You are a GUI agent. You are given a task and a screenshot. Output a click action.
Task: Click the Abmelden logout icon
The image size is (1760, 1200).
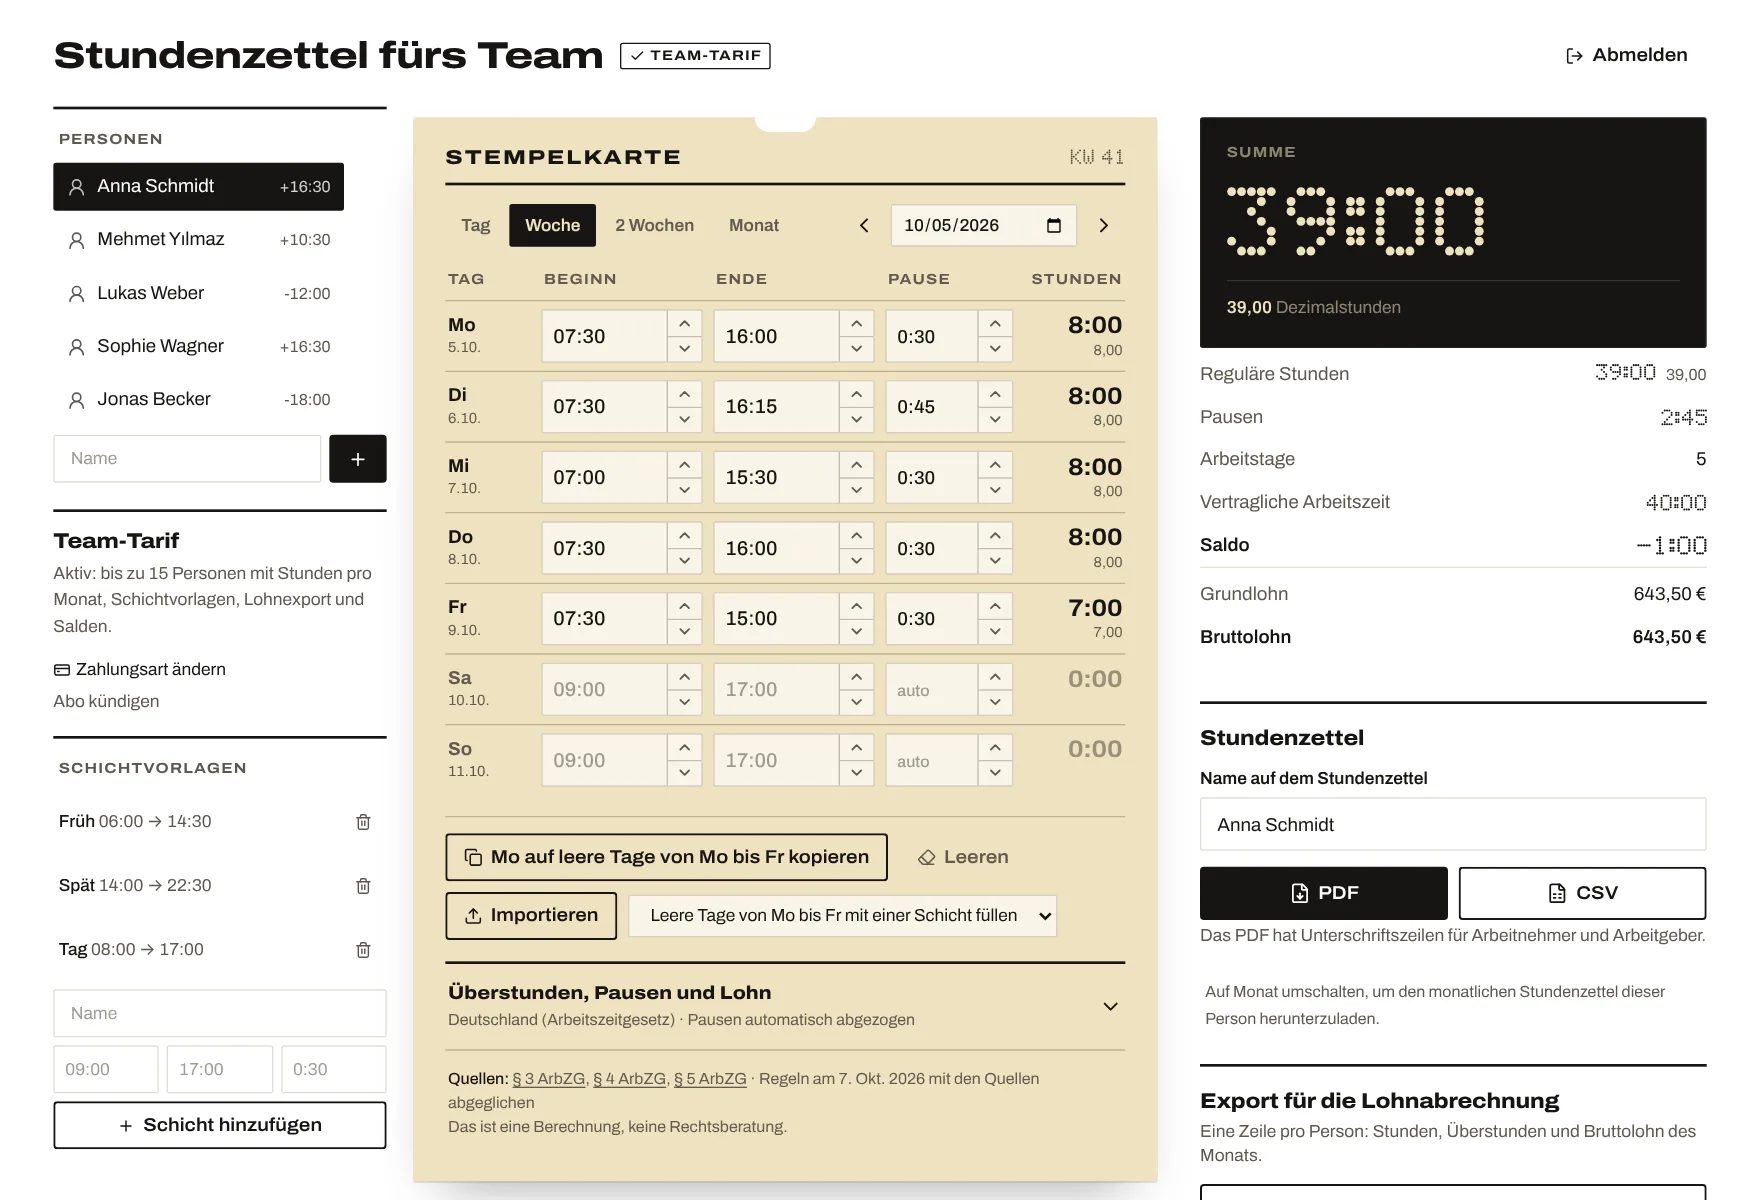pyautogui.click(x=1574, y=56)
